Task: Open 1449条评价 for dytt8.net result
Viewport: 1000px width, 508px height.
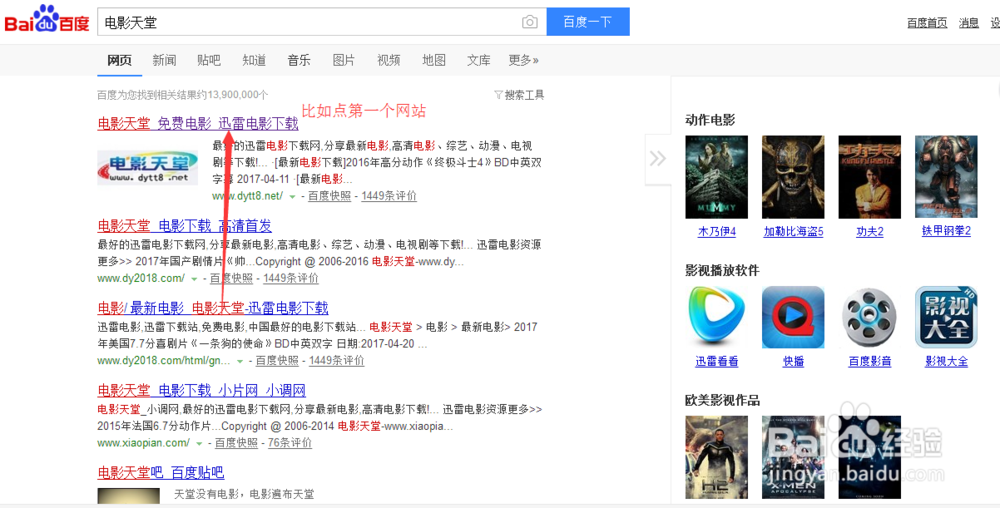Action: coord(389,196)
